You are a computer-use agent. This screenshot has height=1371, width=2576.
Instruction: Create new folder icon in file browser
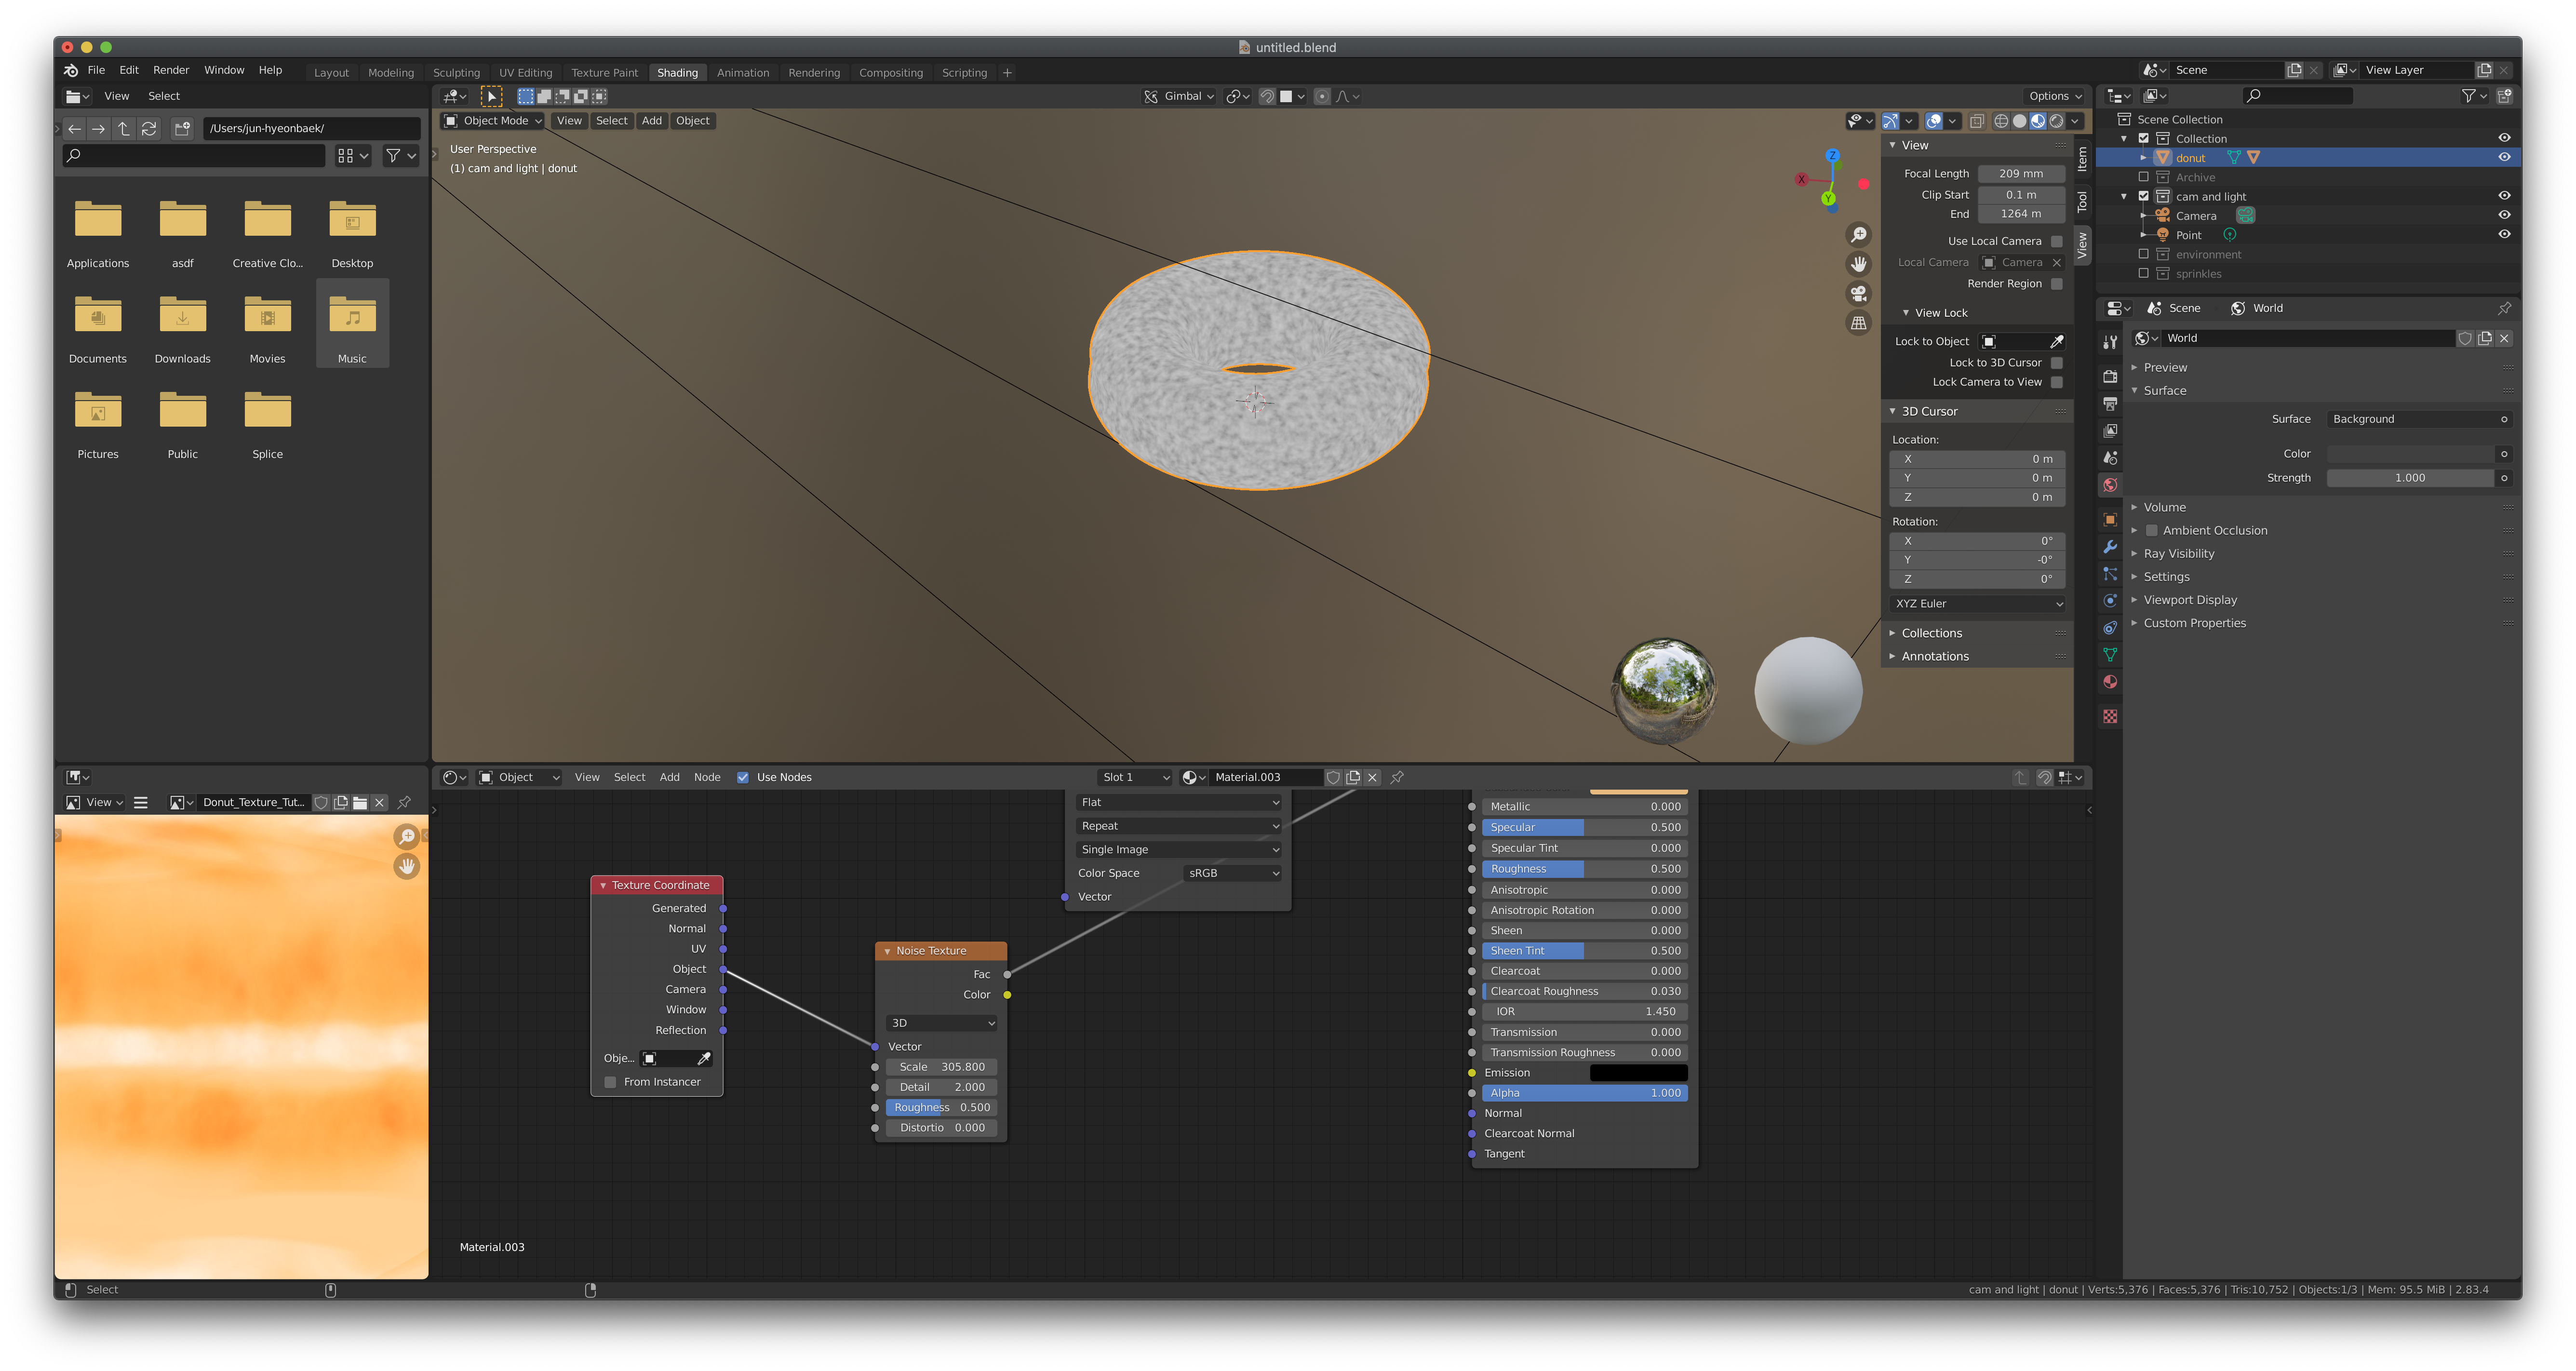182,128
